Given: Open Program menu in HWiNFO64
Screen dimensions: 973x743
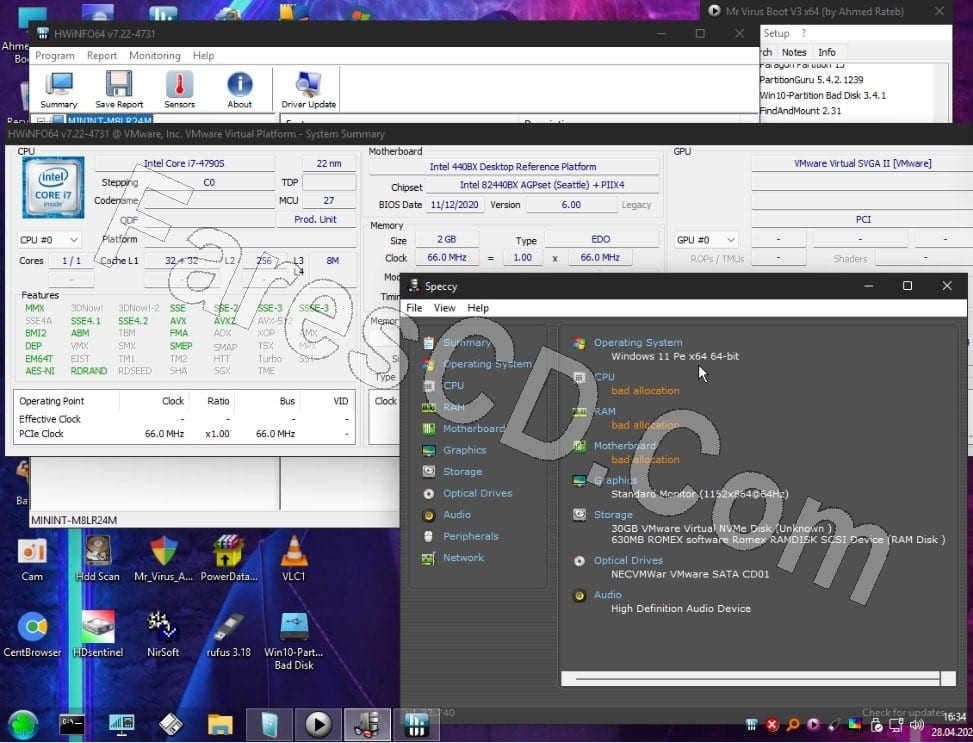Looking at the screenshot, I should click(x=55, y=56).
